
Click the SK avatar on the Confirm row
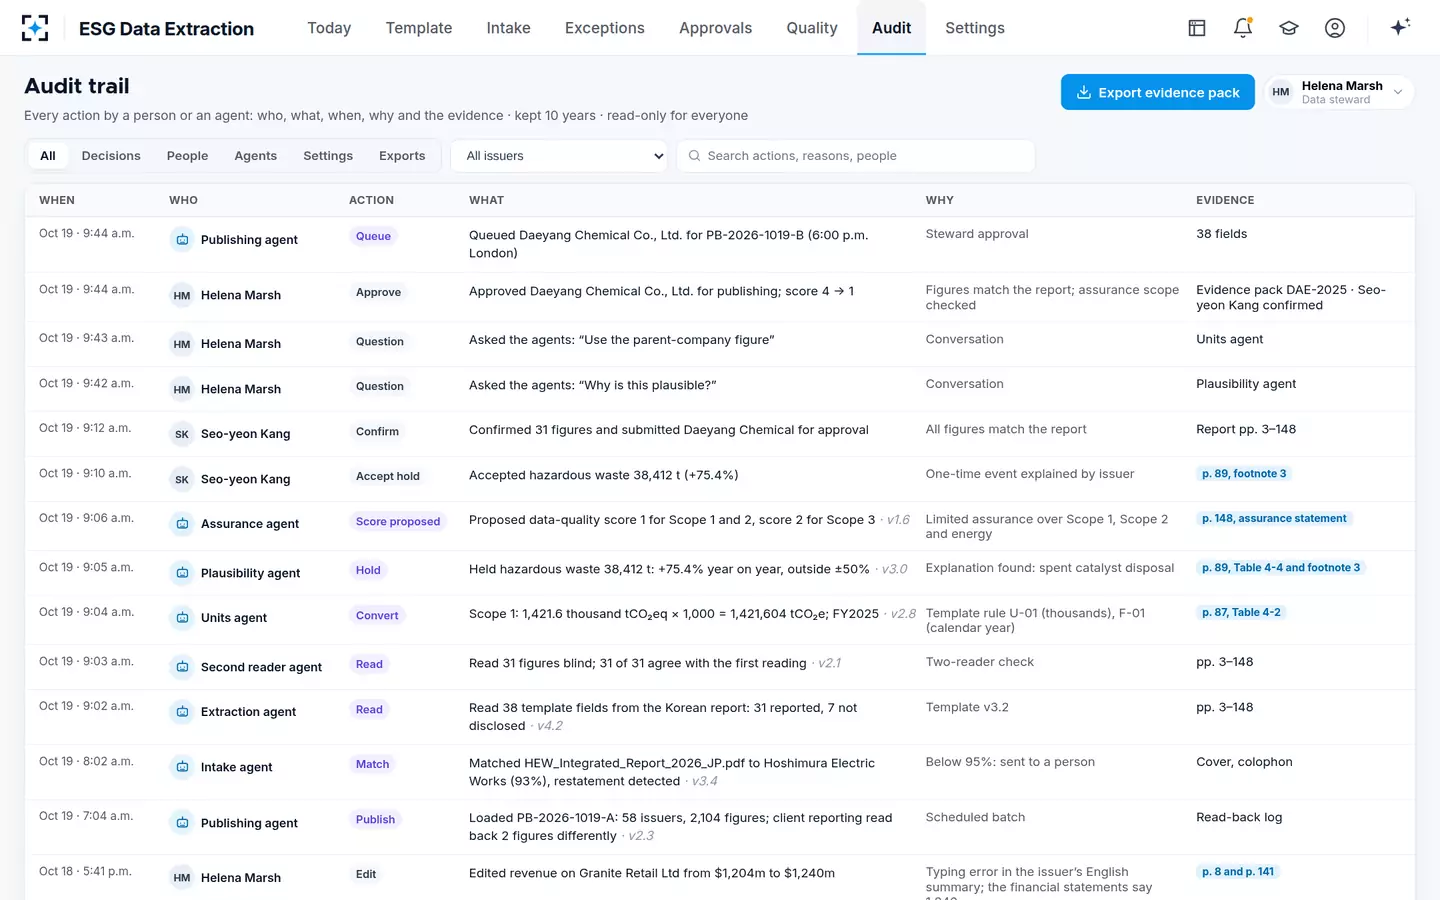coord(182,434)
